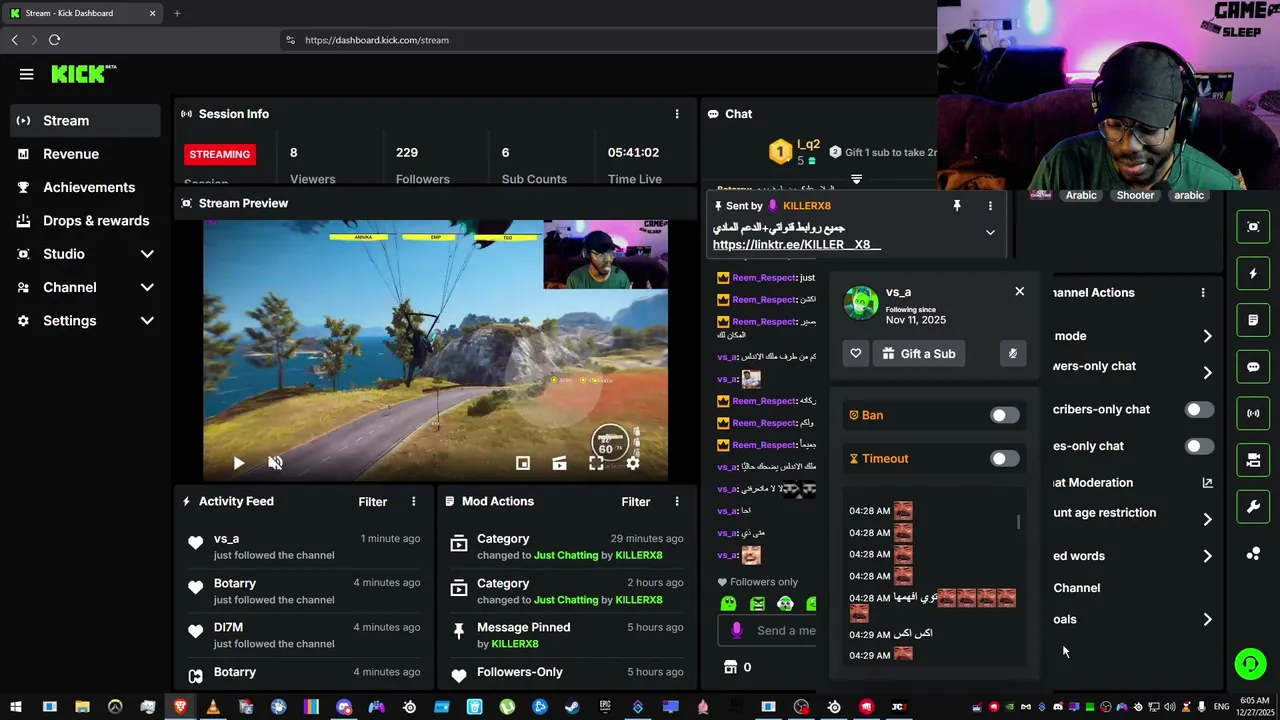Click the screen capture icon in right sidebar

[1253, 227]
